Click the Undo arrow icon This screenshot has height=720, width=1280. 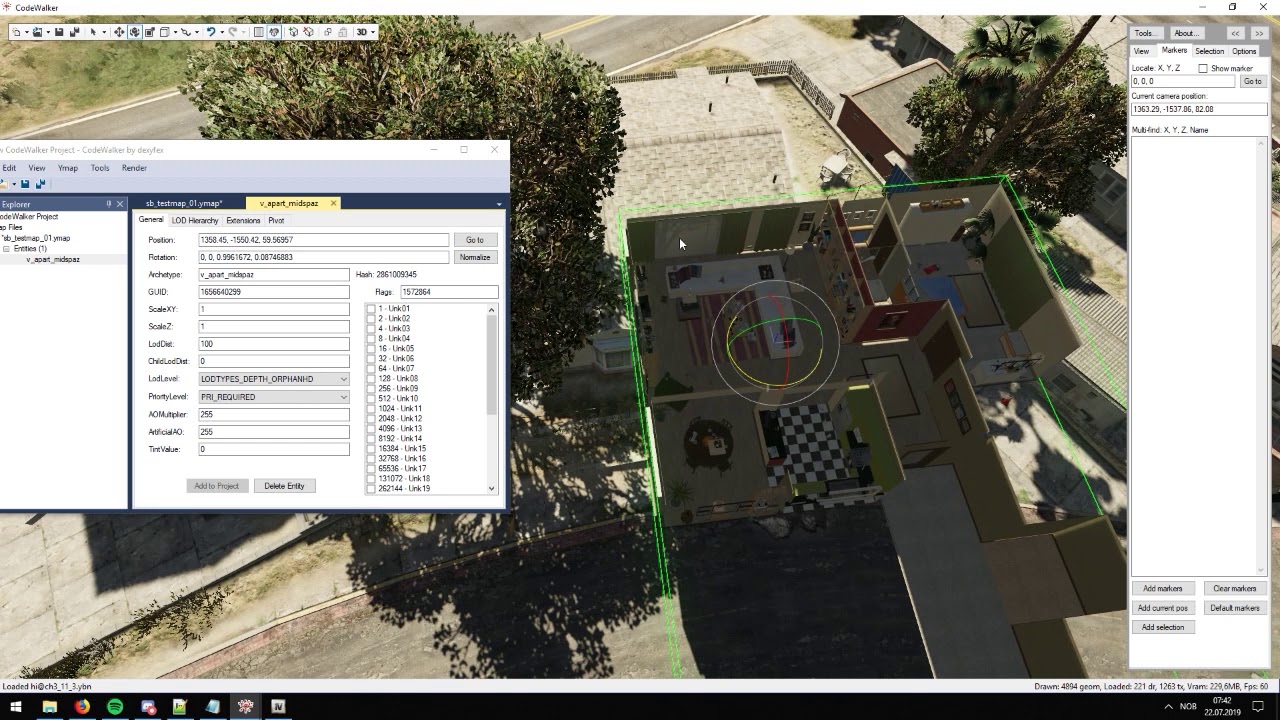(x=211, y=32)
